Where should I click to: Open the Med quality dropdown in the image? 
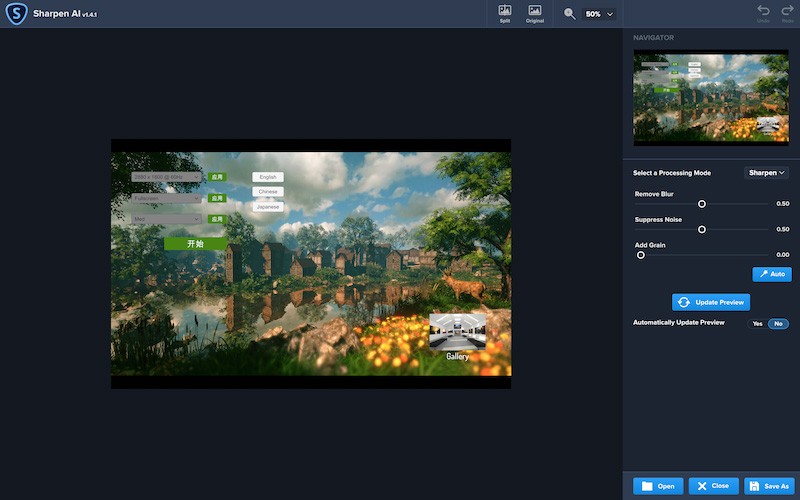coord(166,219)
